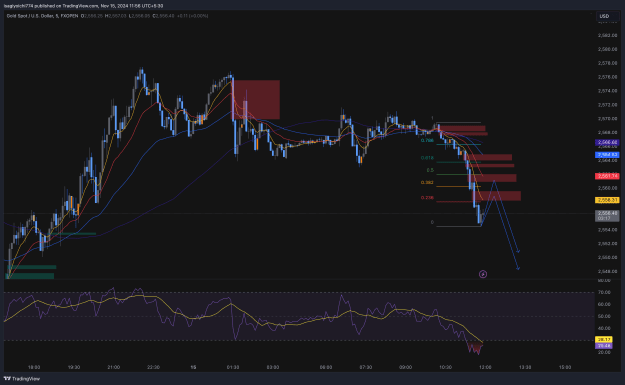Viewport: 625px width, 385px height.
Task: Click the 10:30 time axis label
Action: pyautogui.click(x=445, y=367)
